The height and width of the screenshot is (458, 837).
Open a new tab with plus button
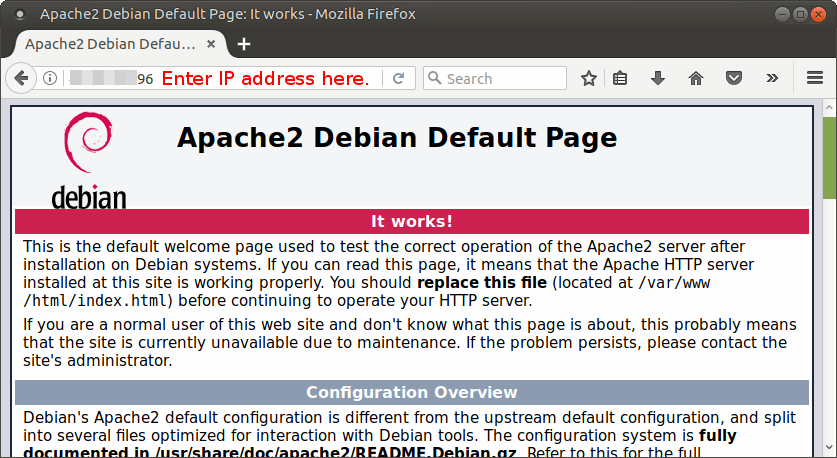244,44
